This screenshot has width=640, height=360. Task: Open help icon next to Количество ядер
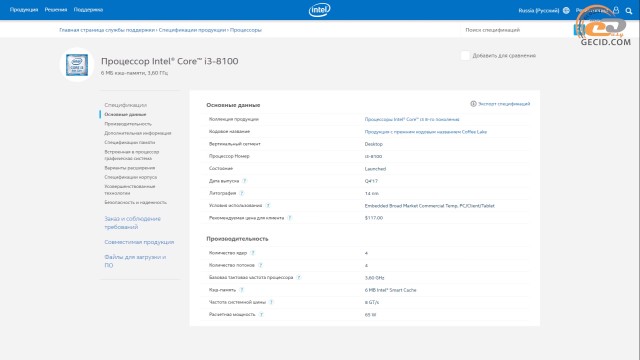click(253, 253)
